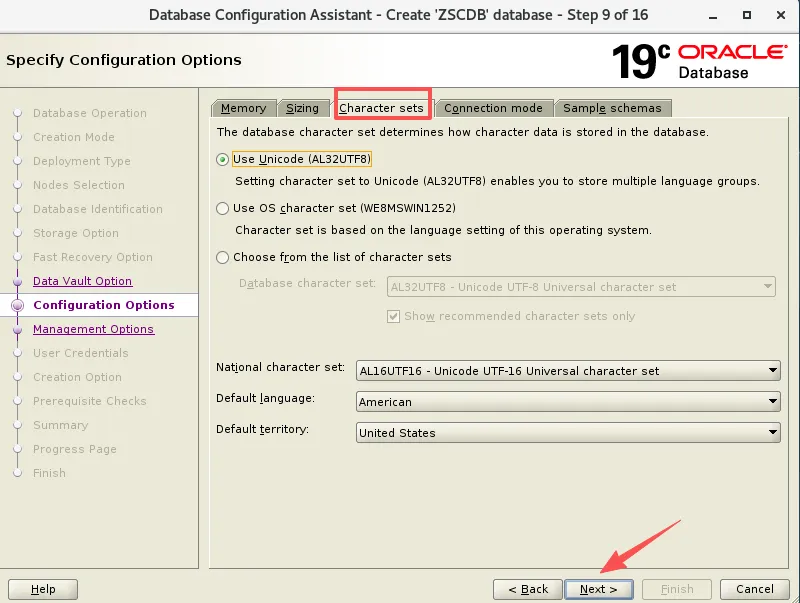Cancel the database creation wizard

[x=755, y=589]
